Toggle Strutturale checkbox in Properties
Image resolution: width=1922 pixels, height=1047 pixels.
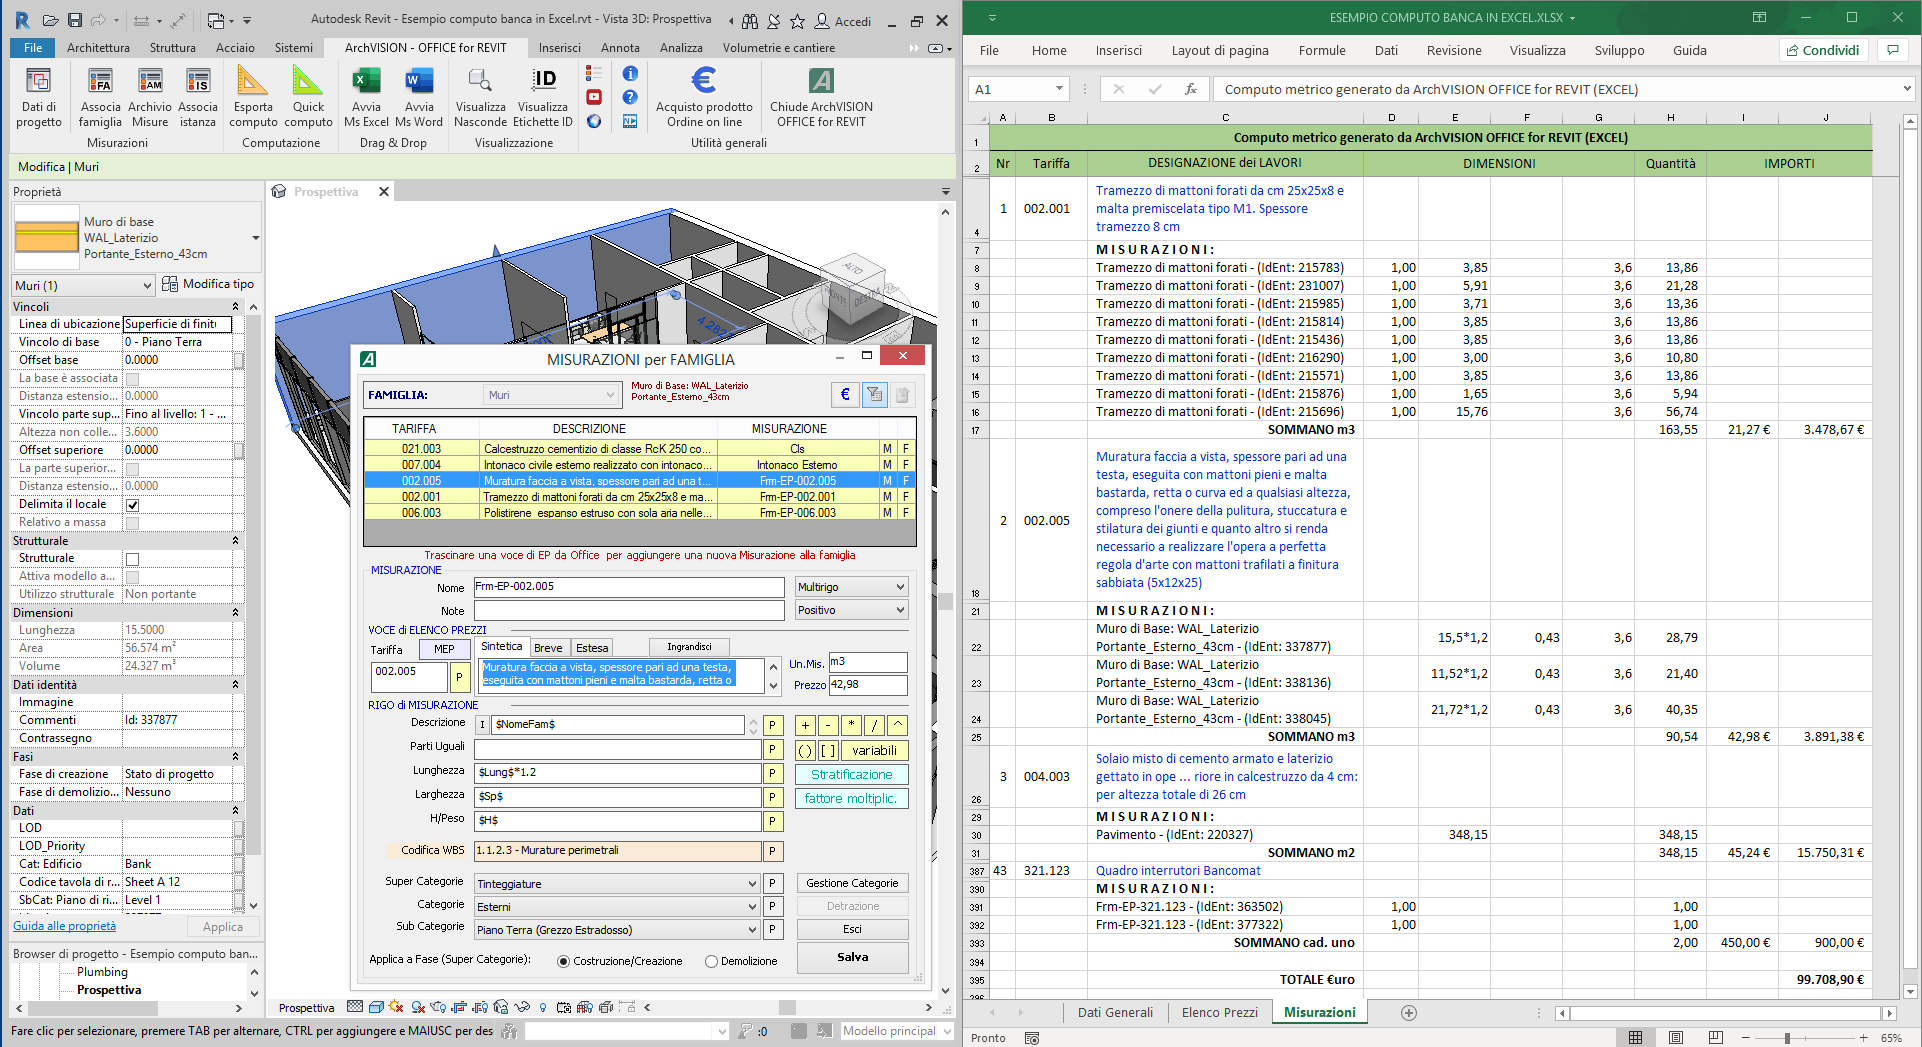tap(132, 558)
